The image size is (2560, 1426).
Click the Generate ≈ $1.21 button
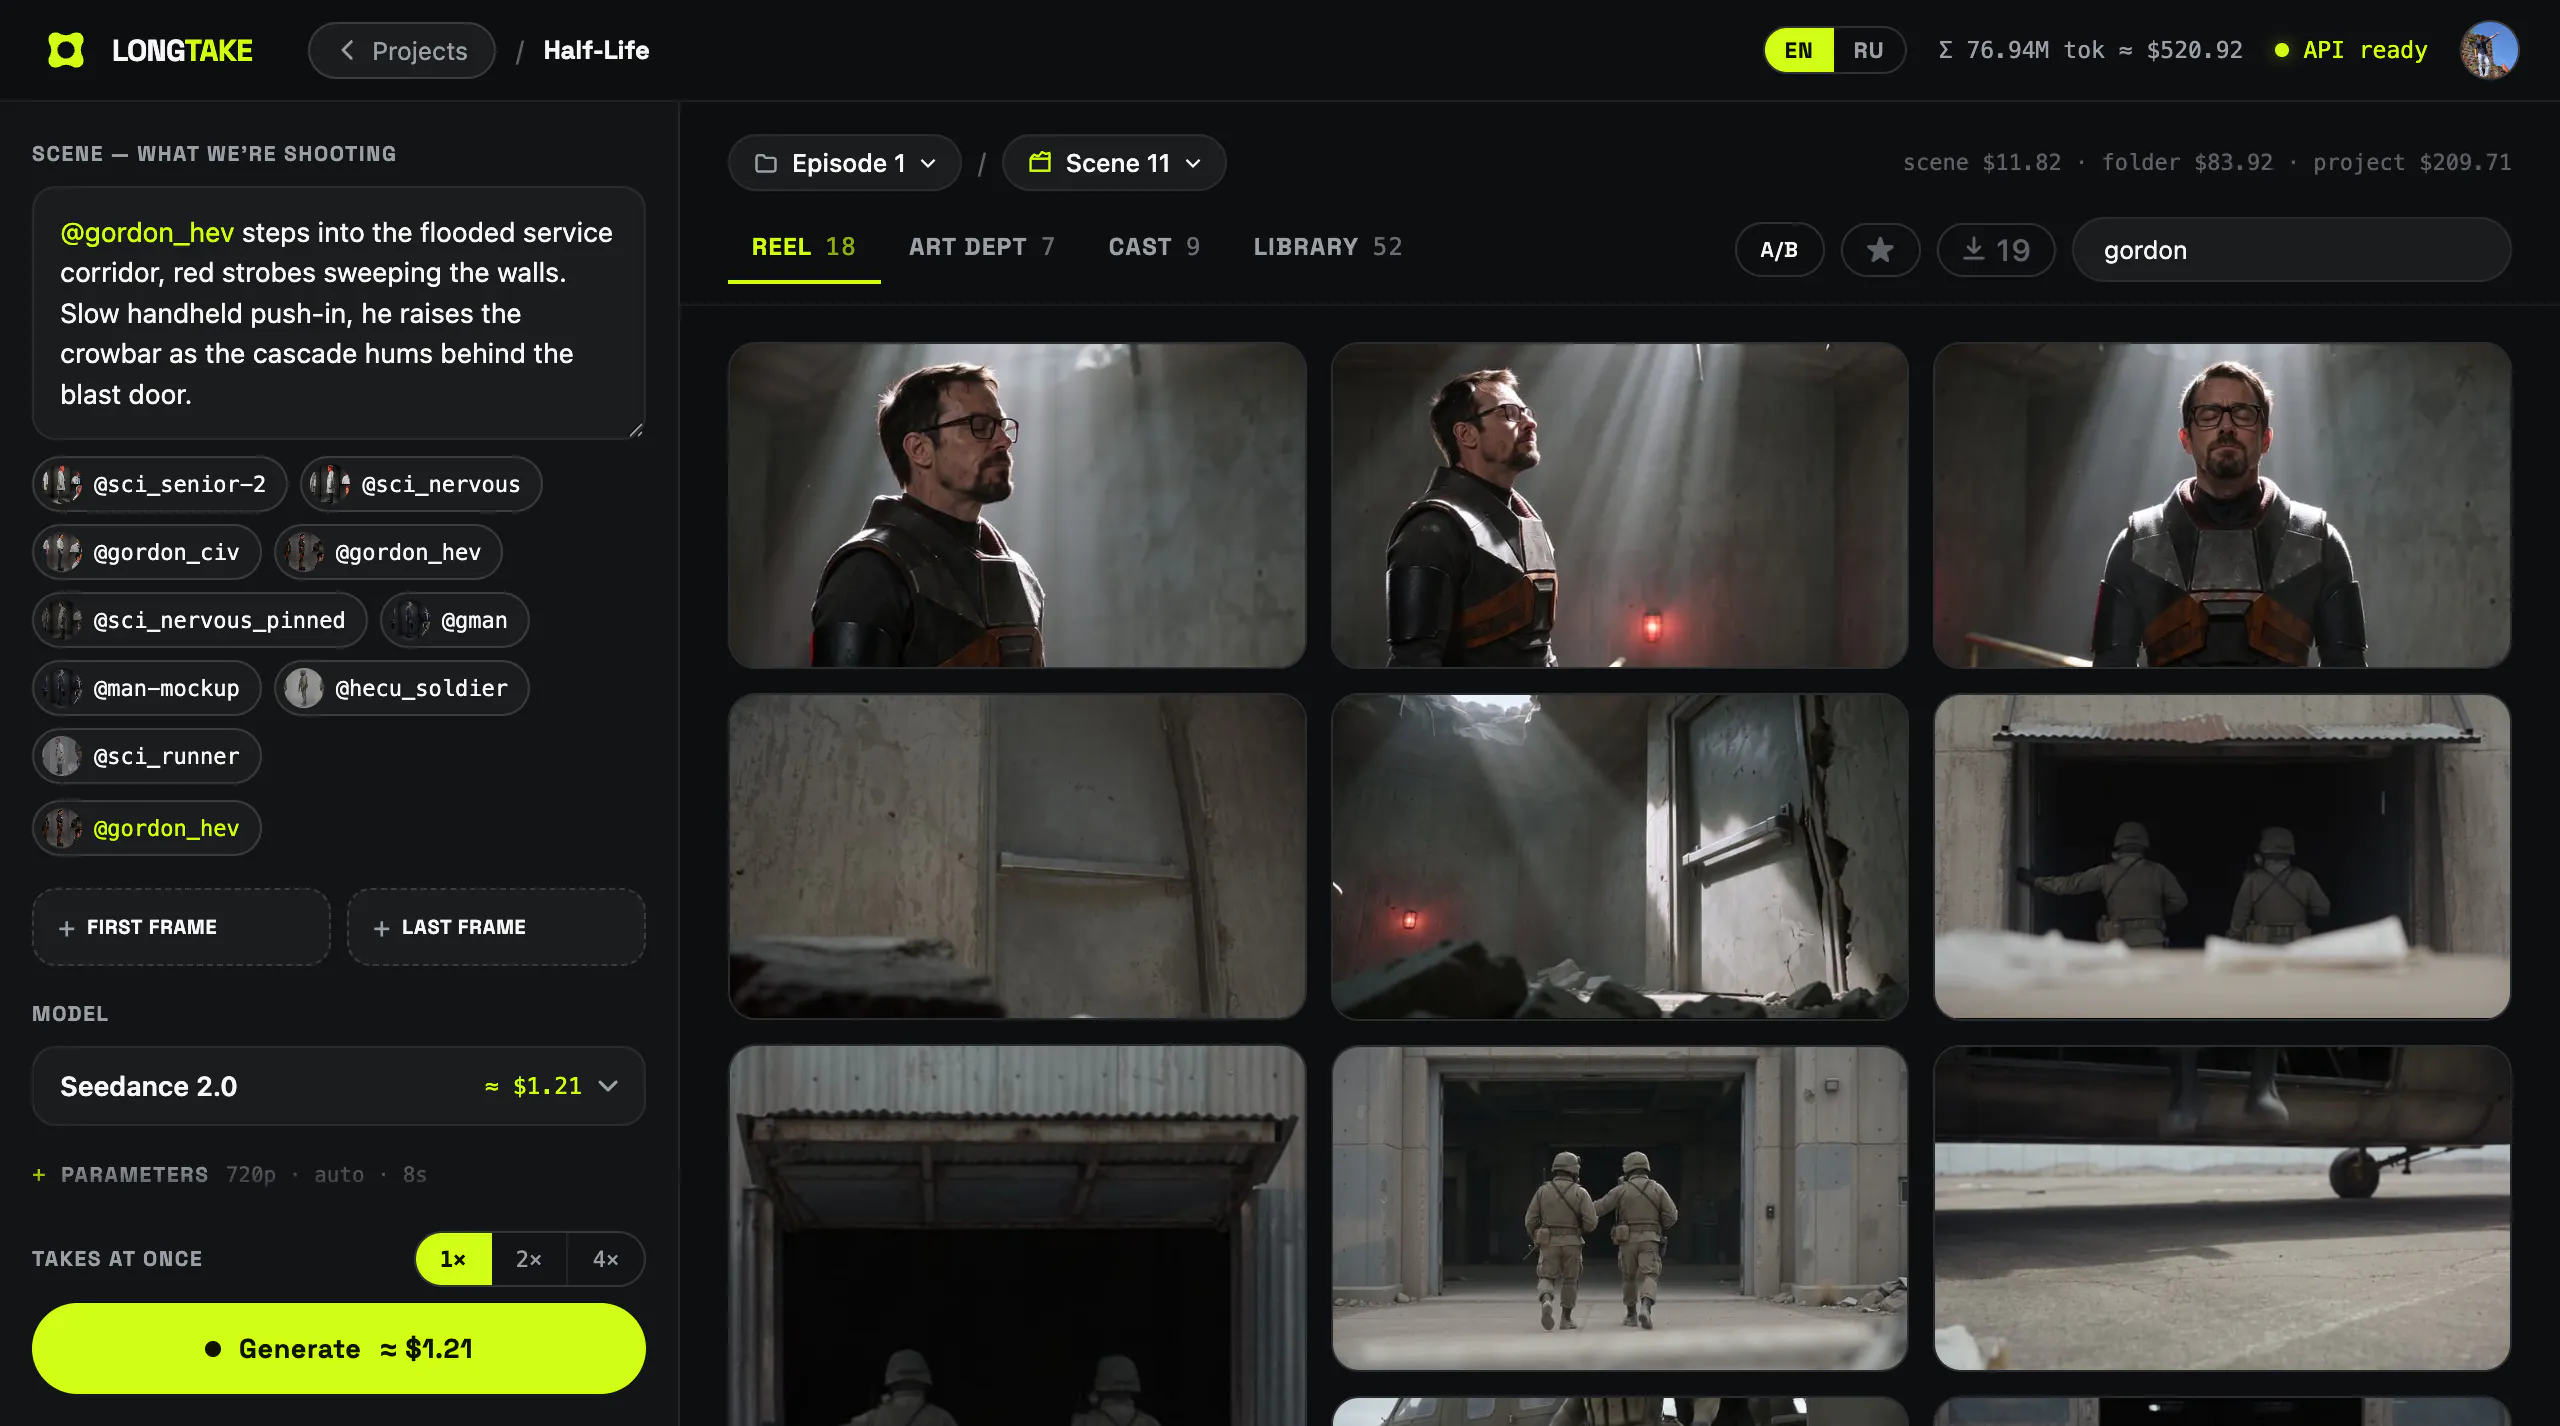(x=339, y=1348)
